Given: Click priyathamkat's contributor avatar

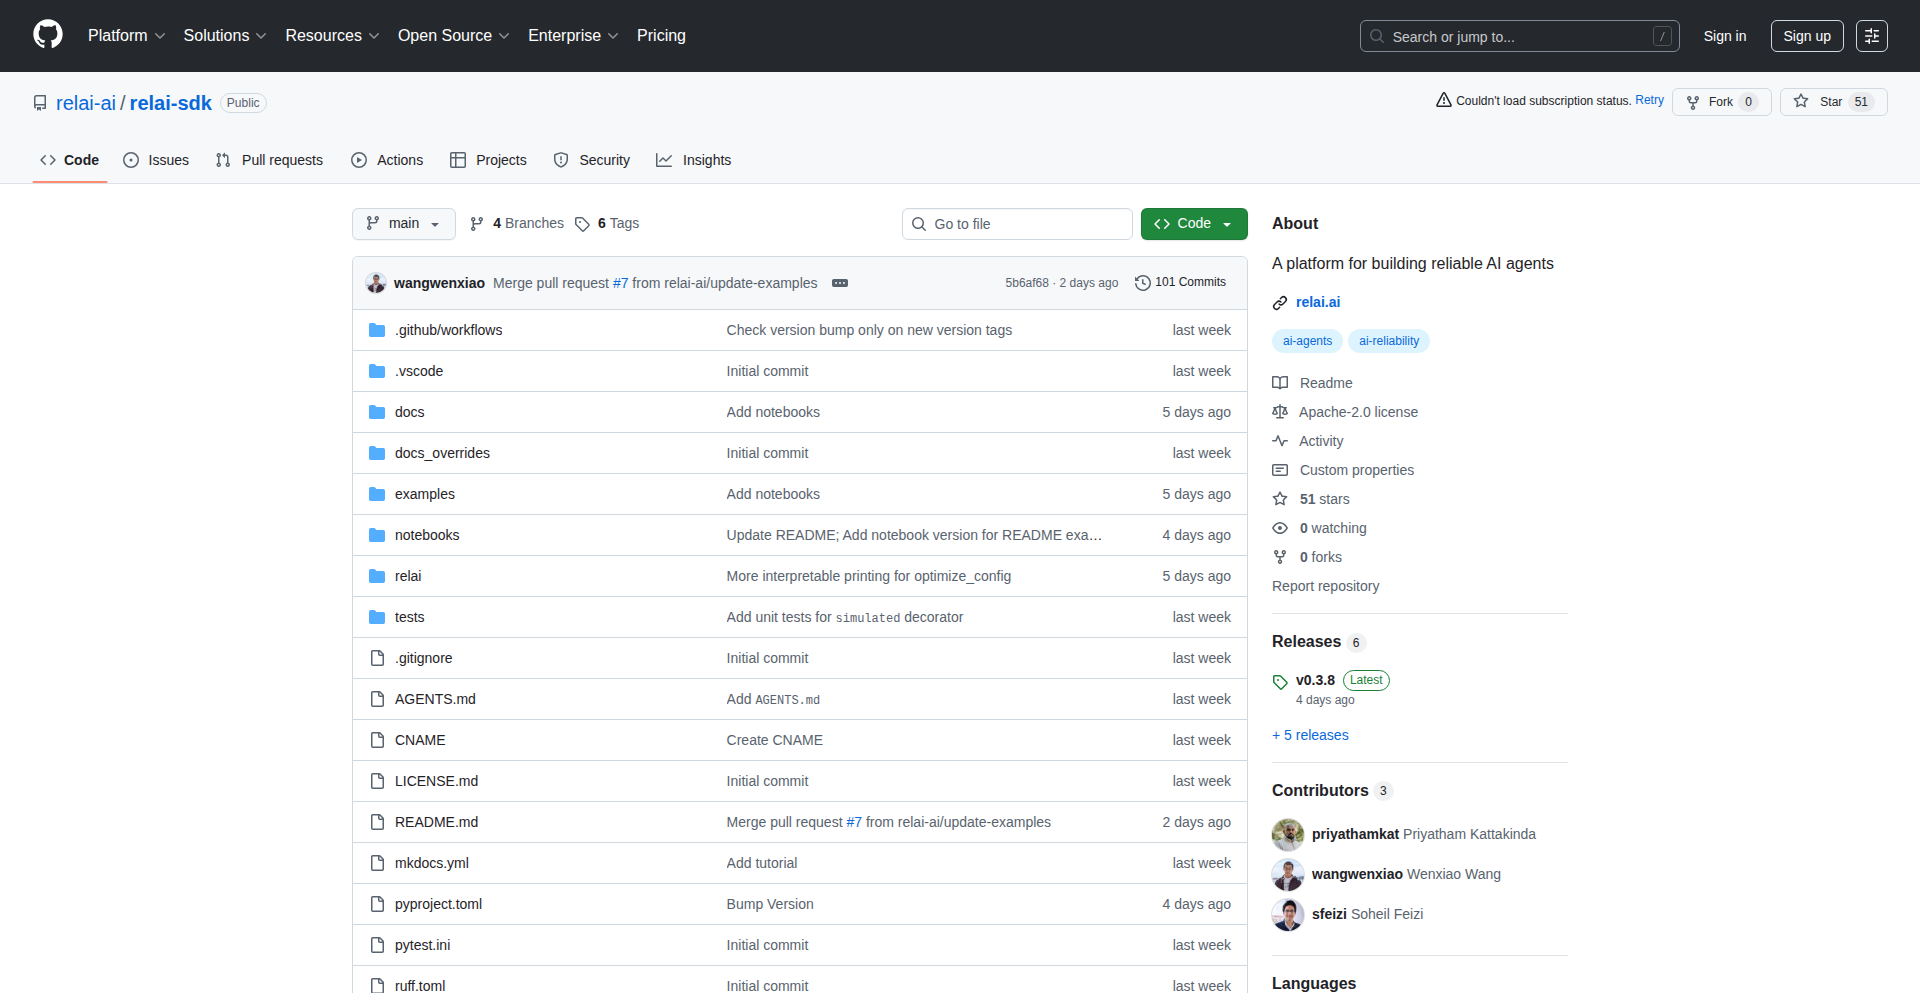Looking at the screenshot, I should click(x=1287, y=834).
